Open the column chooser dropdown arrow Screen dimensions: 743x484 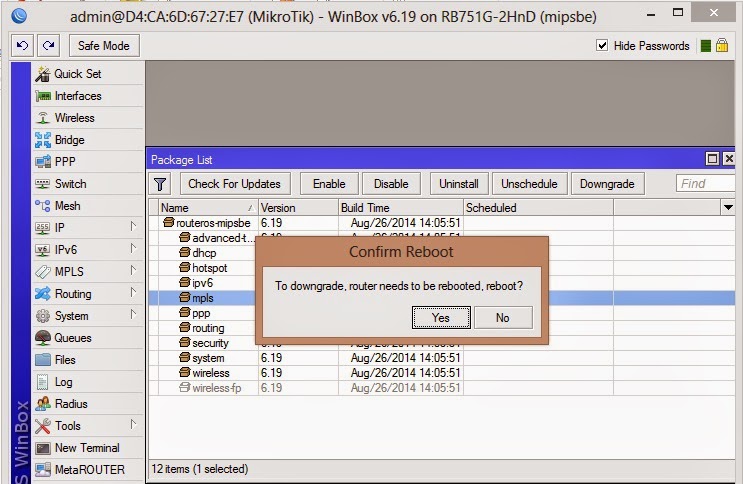[728, 208]
